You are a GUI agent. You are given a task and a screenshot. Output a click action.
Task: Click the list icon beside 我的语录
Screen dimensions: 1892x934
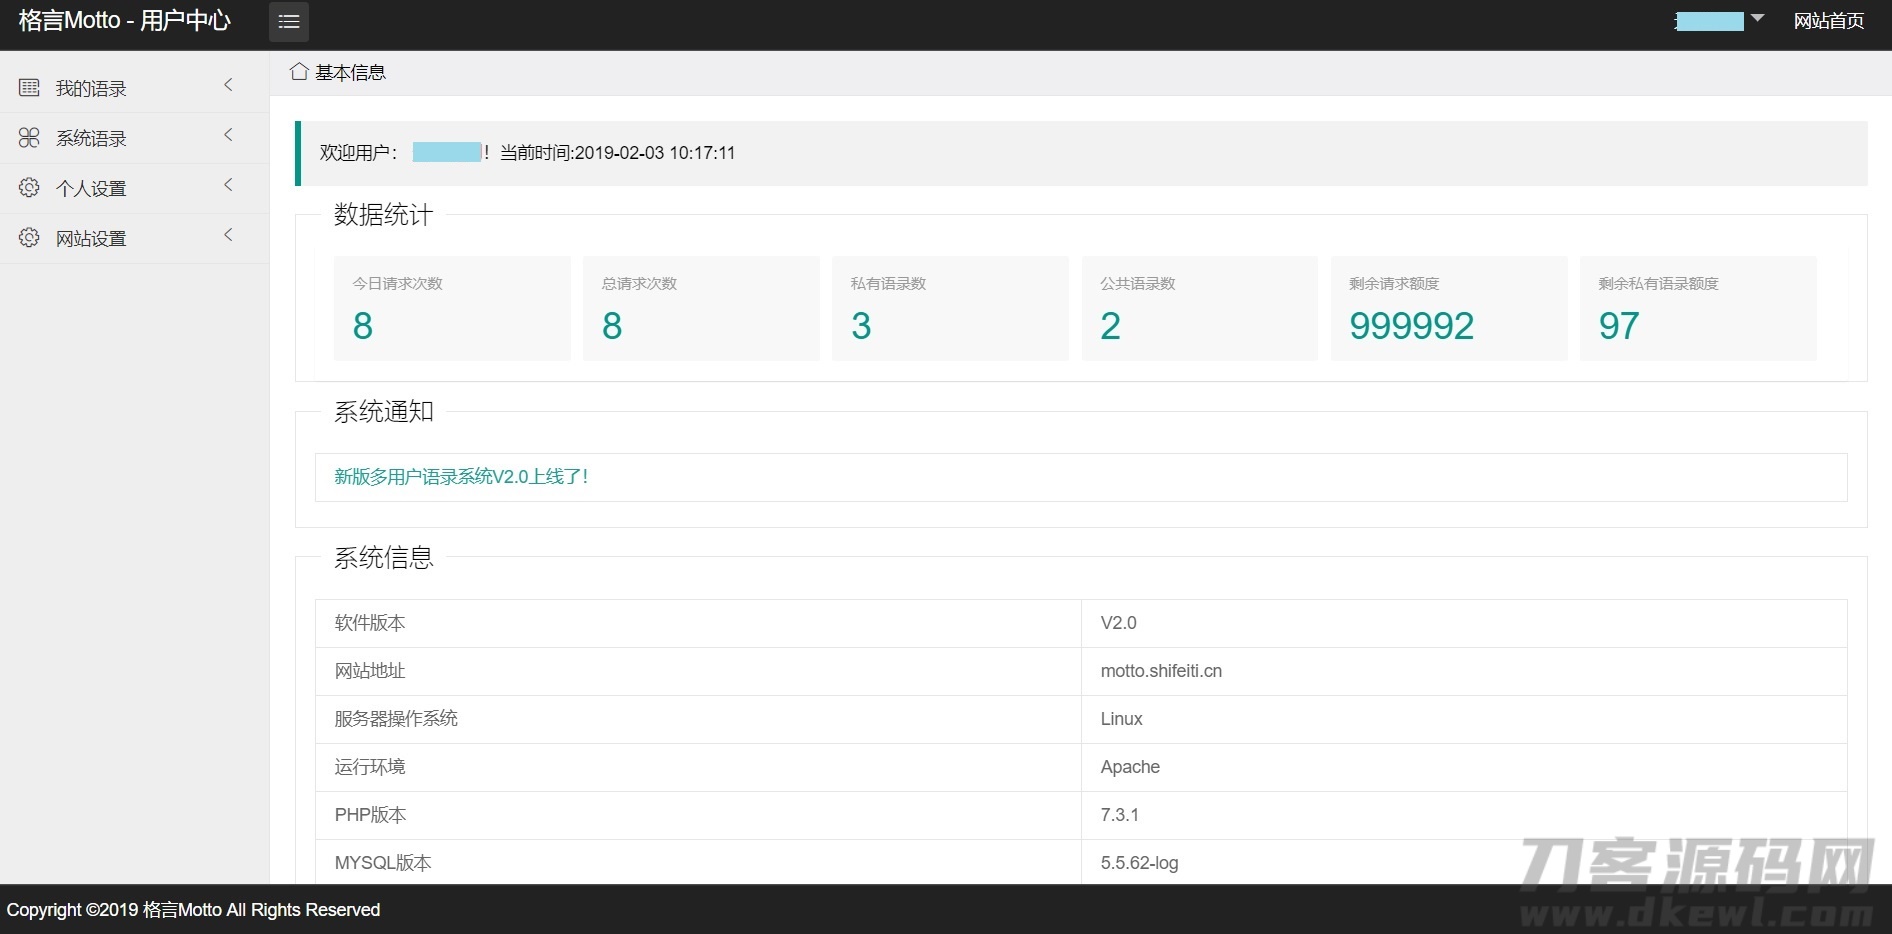pyautogui.click(x=29, y=88)
